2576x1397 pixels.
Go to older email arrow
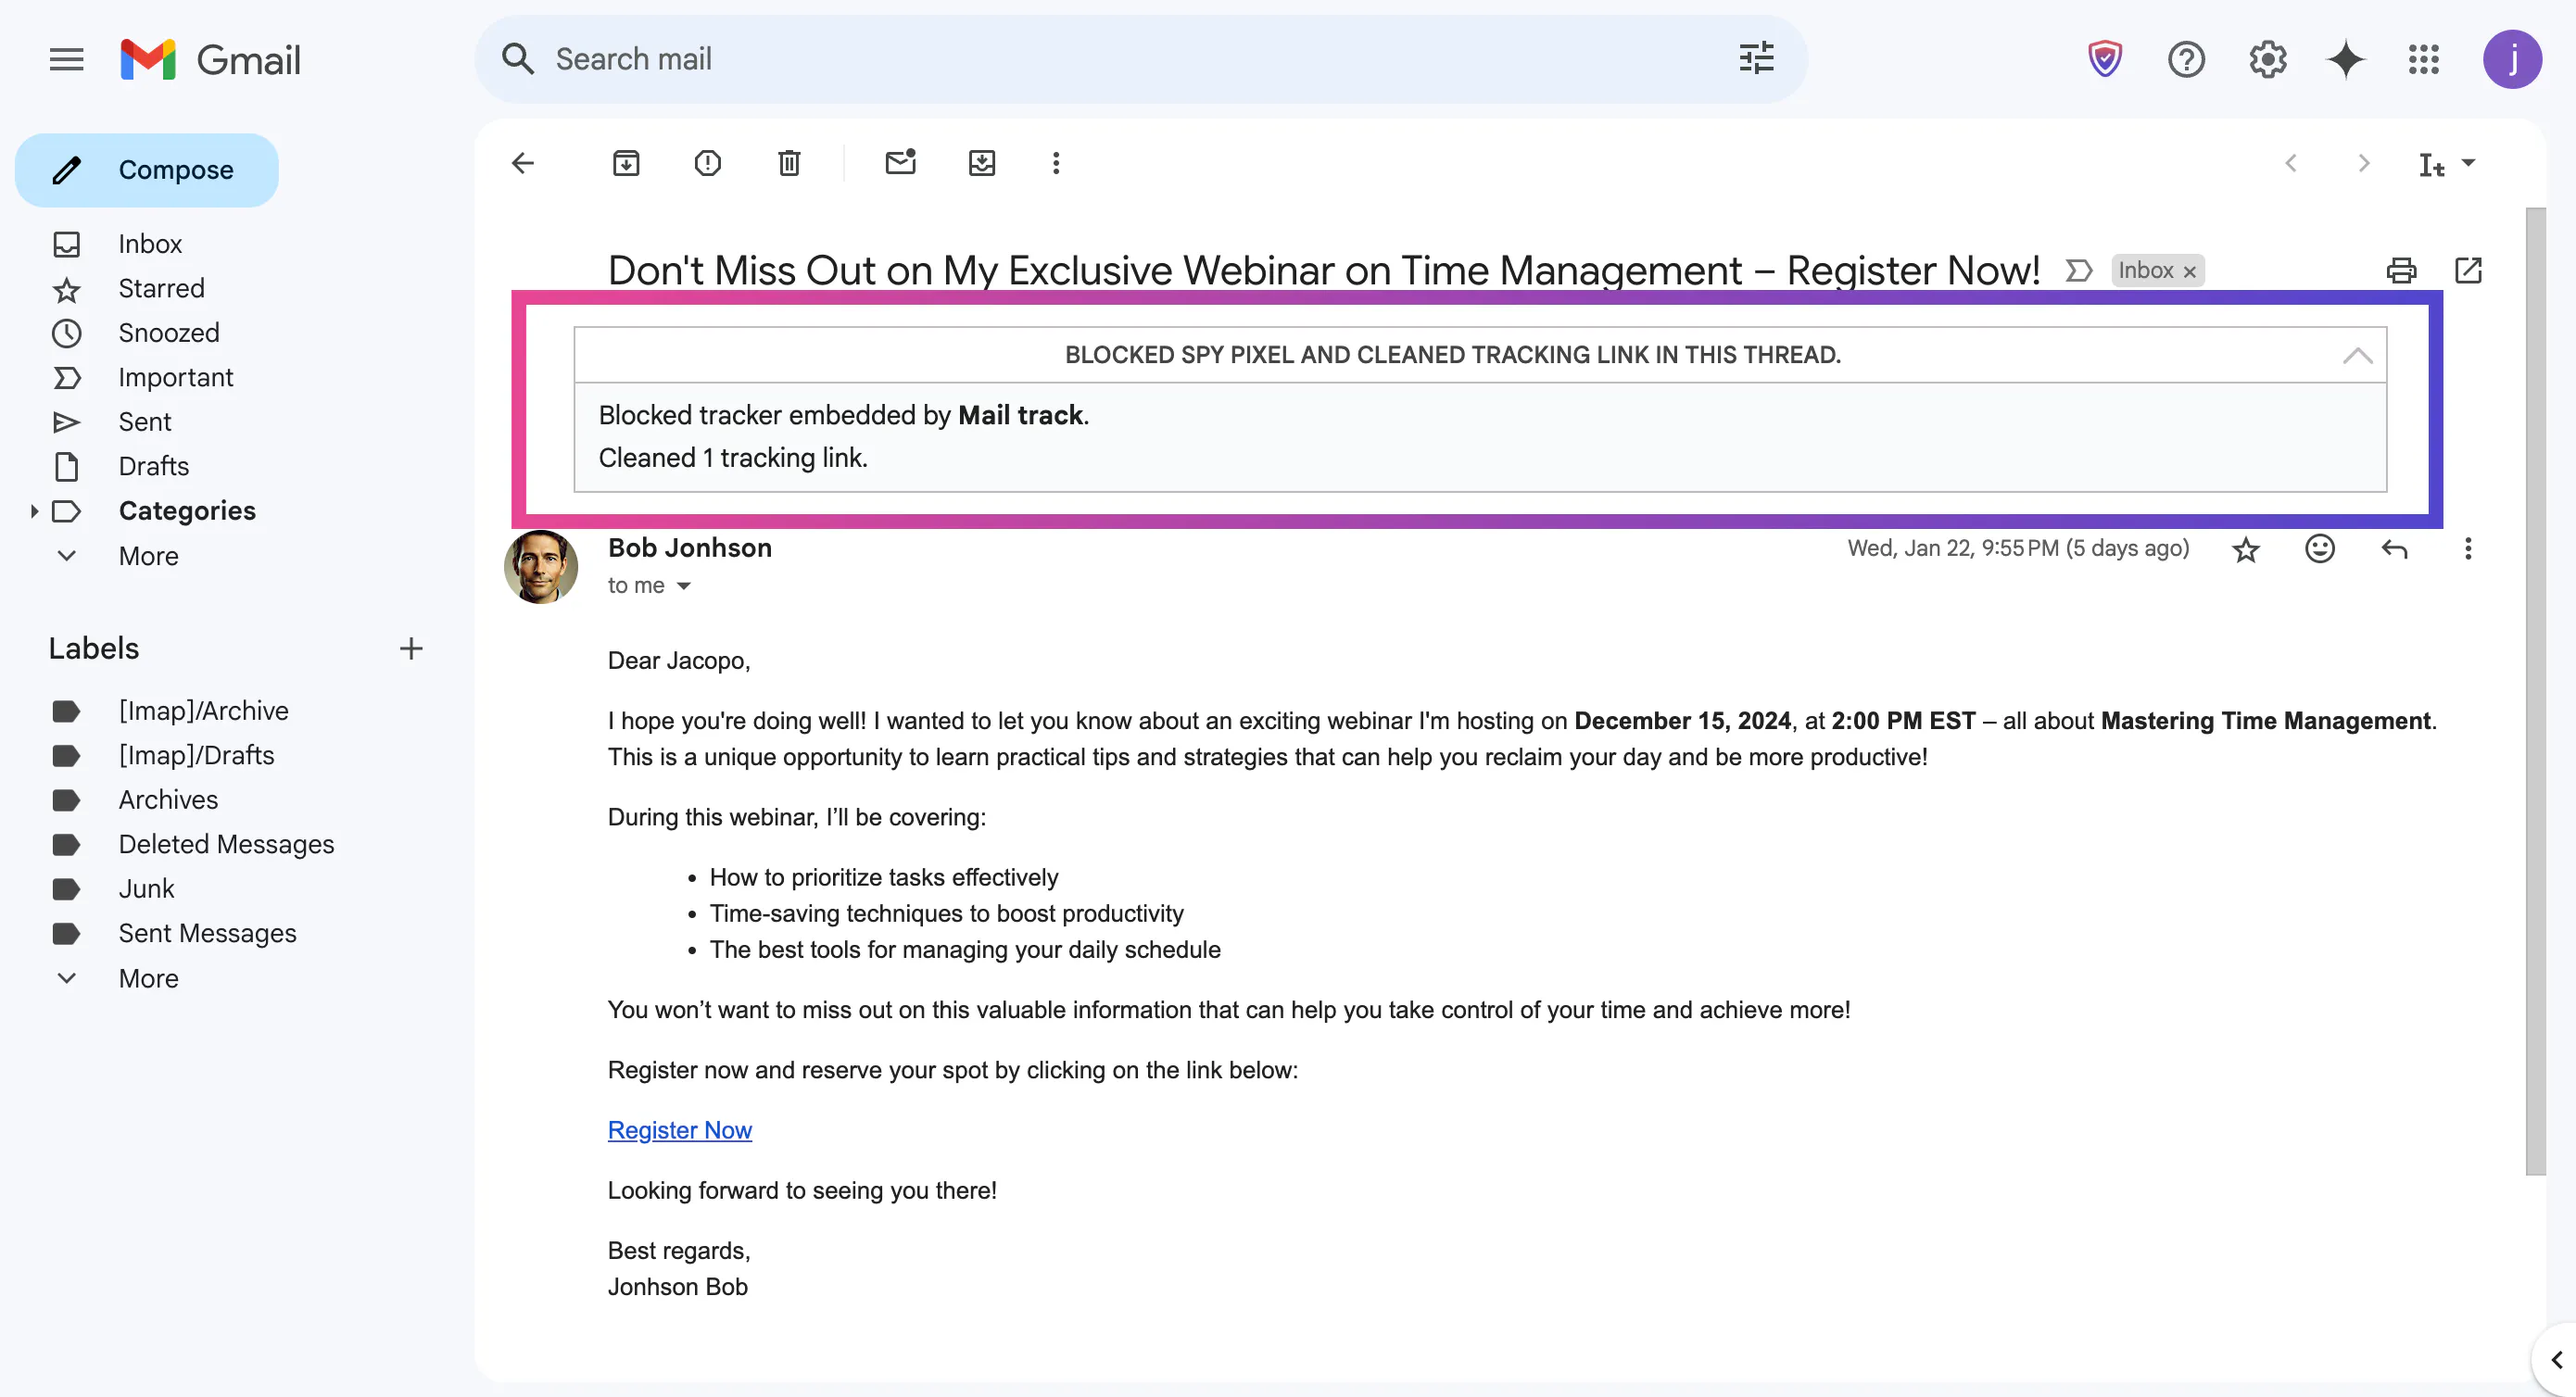click(2364, 163)
